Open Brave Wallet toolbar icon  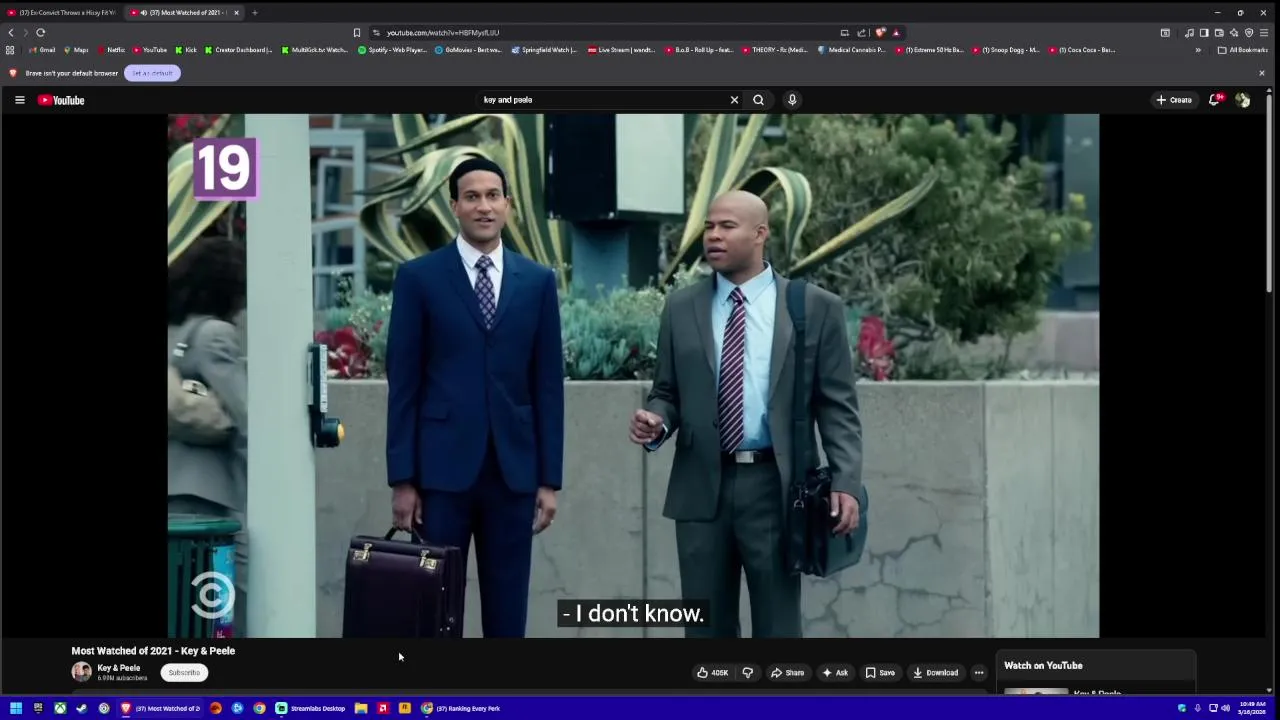[x=1219, y=33]
